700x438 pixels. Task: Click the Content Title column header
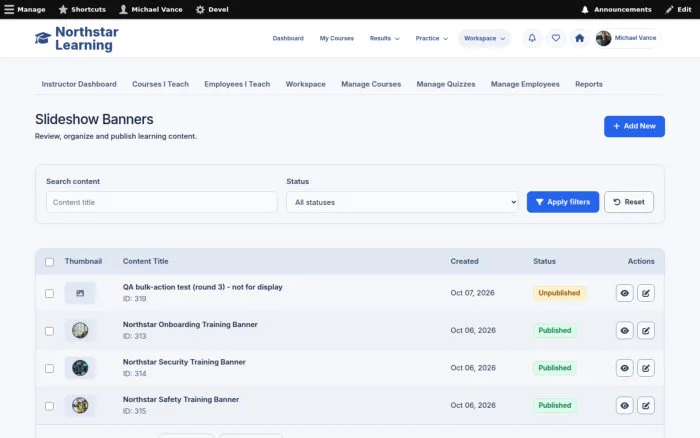pyautogui.click(x=146, y=261)
